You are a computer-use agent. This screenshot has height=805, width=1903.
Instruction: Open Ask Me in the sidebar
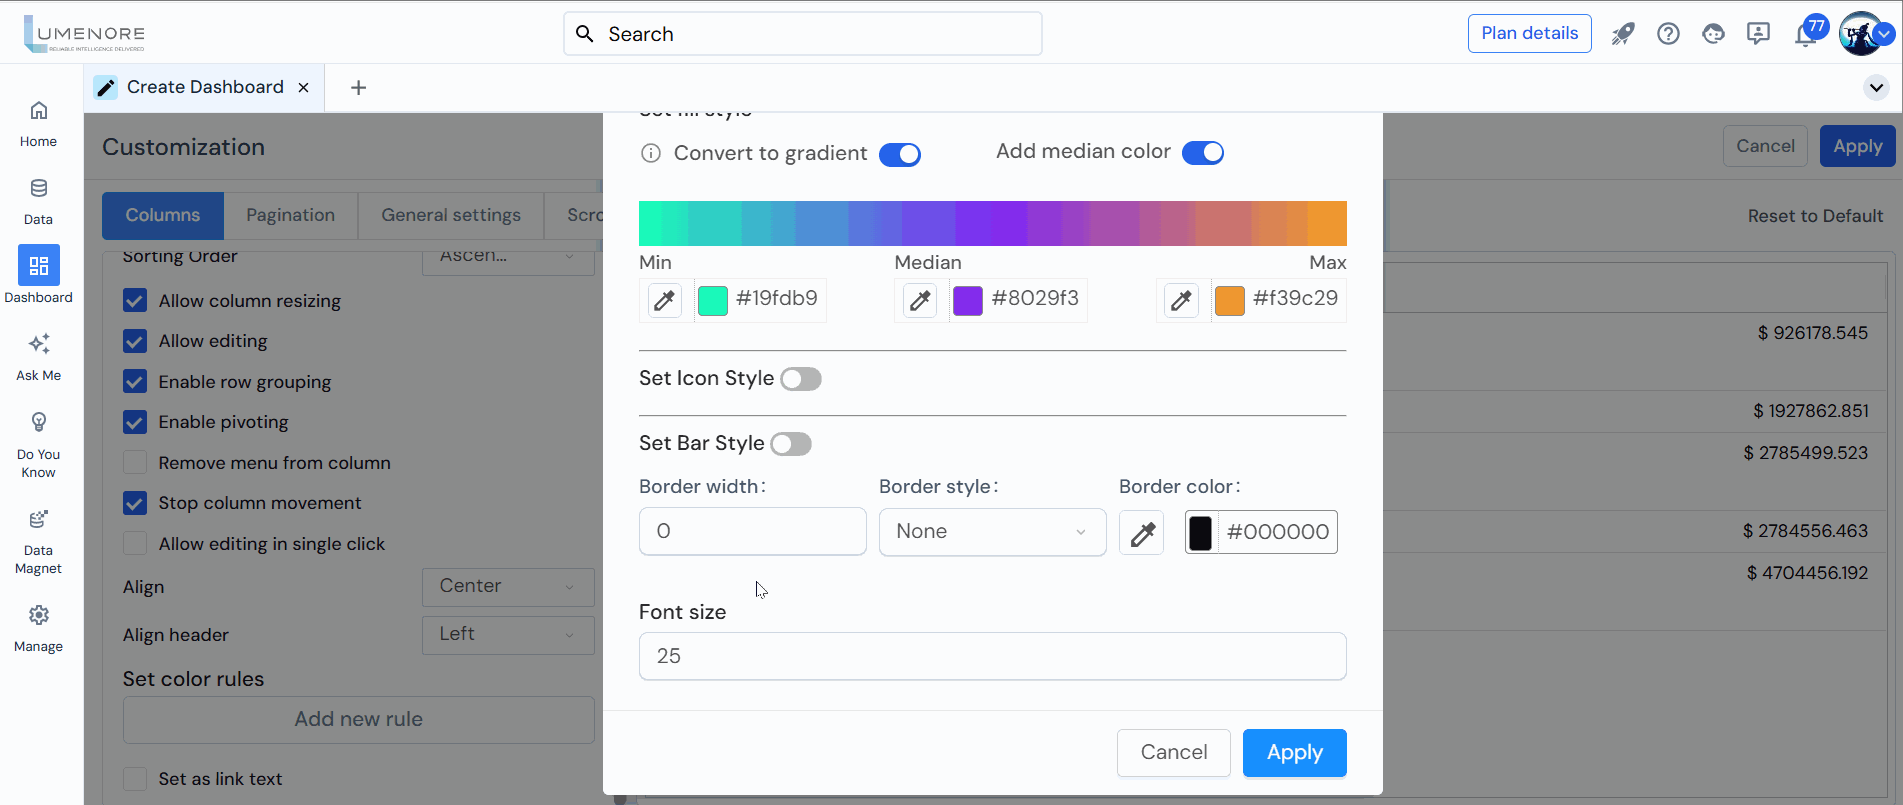point(39,356)
